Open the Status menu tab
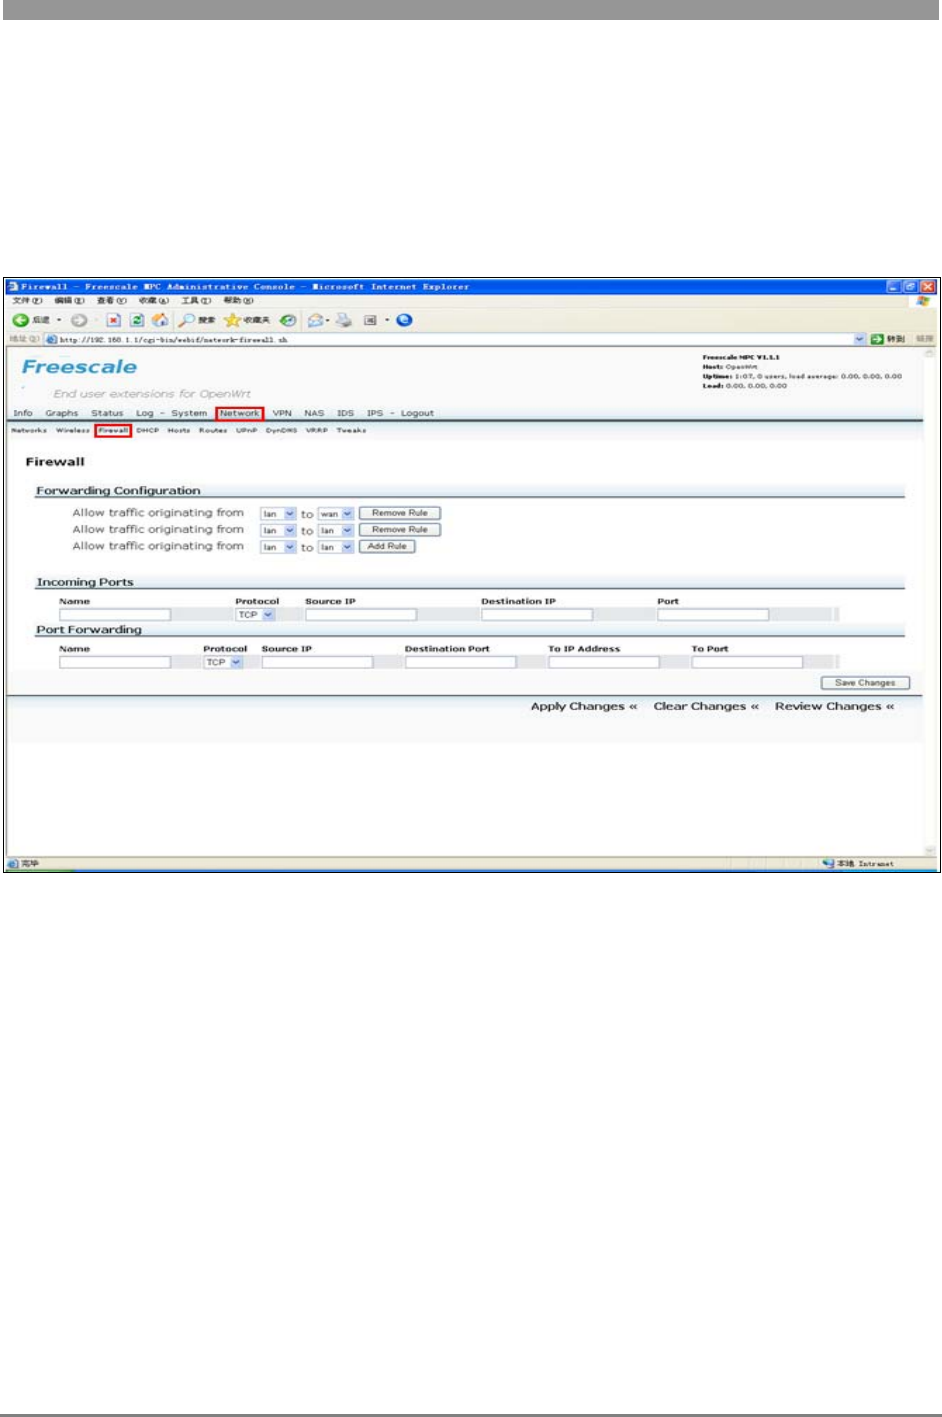 [107, 413]
